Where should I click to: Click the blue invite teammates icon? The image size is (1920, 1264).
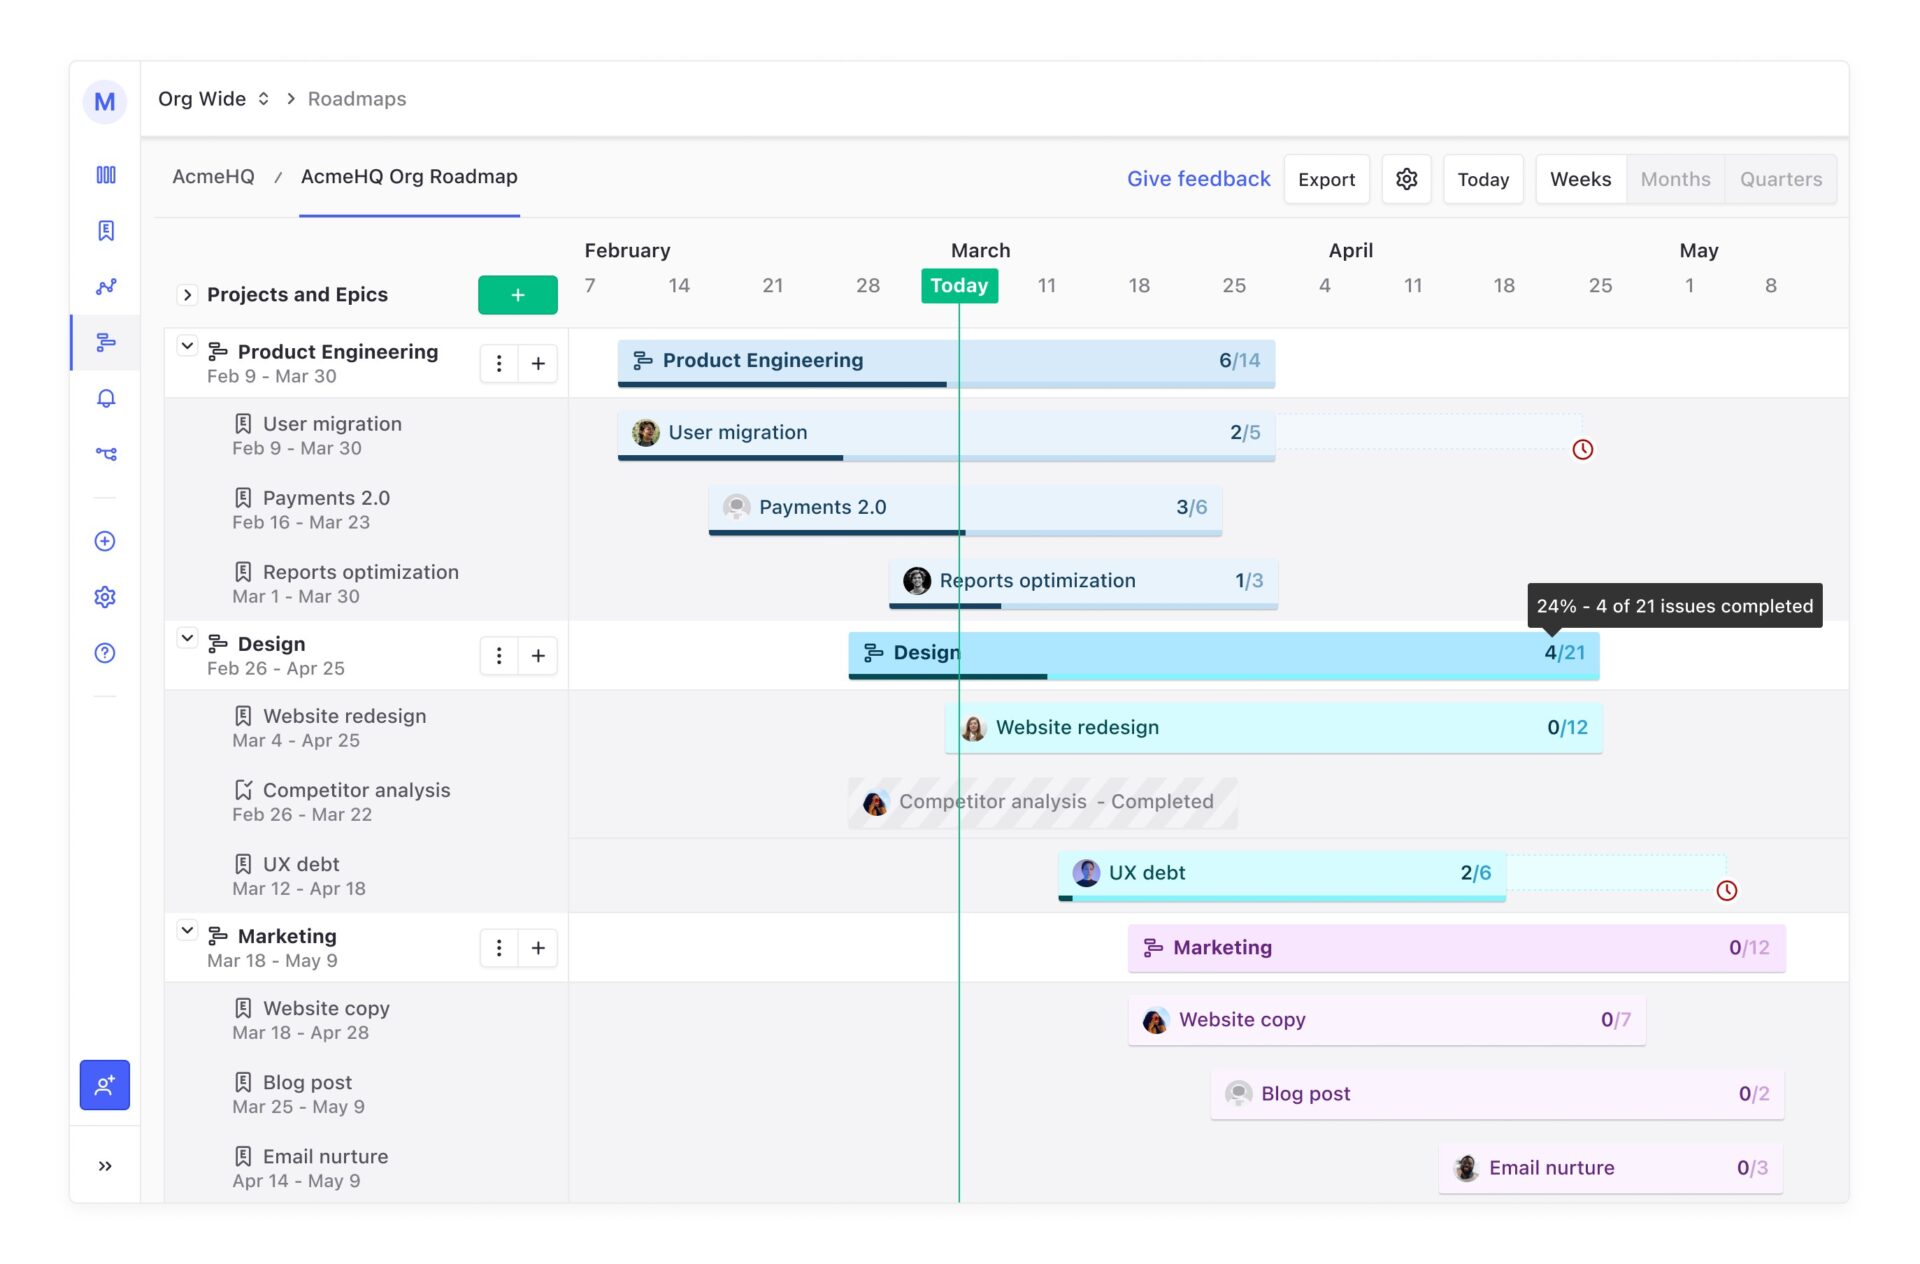tap(104, 1084)
